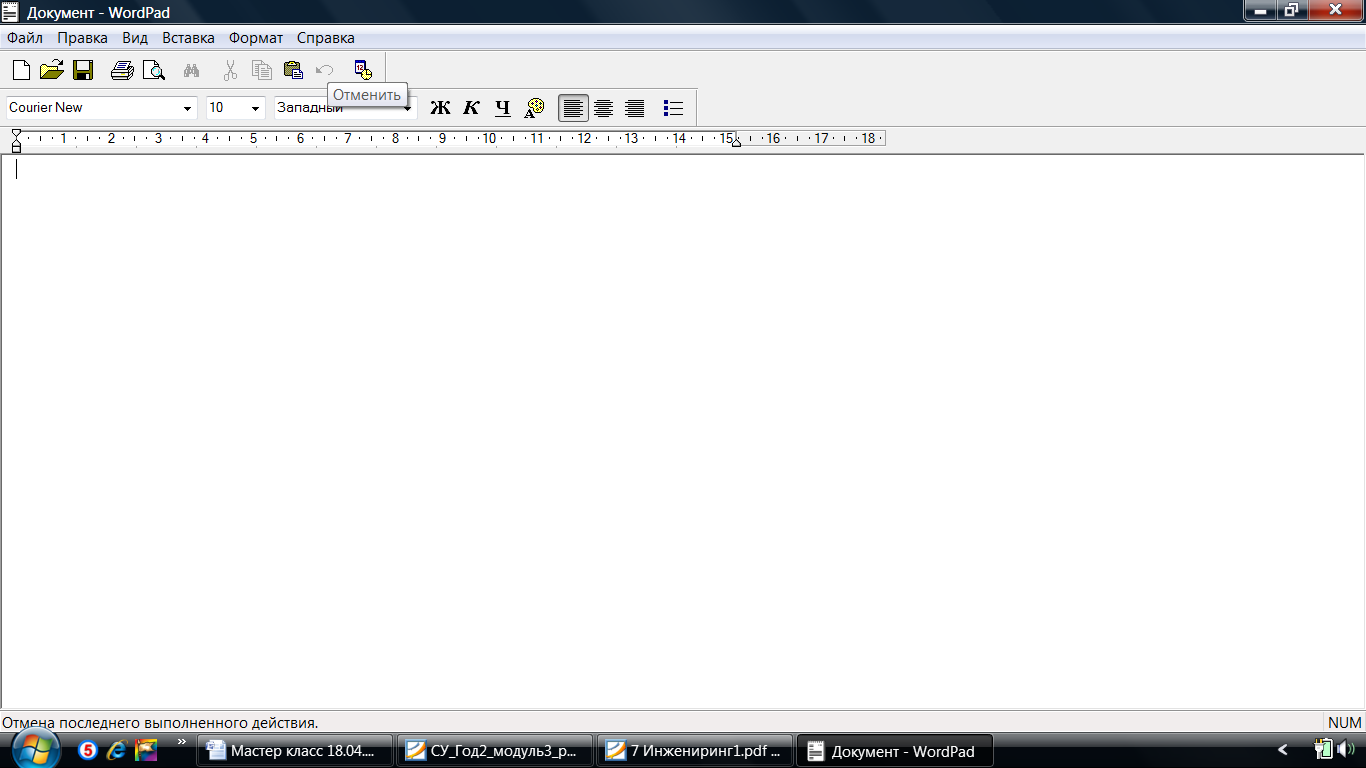Create a new document with the blank page icon
This screenshot has height=768, width=1366.
point(21,70)
